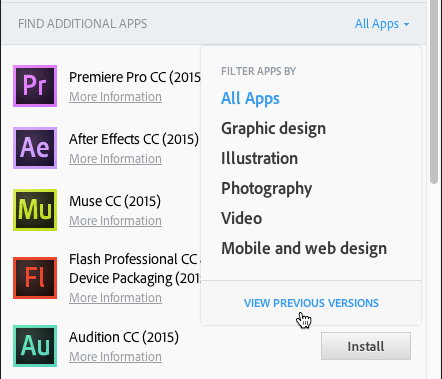Click the vertical scrollbar thumb

pyautogui.click(x=434, y=92)
